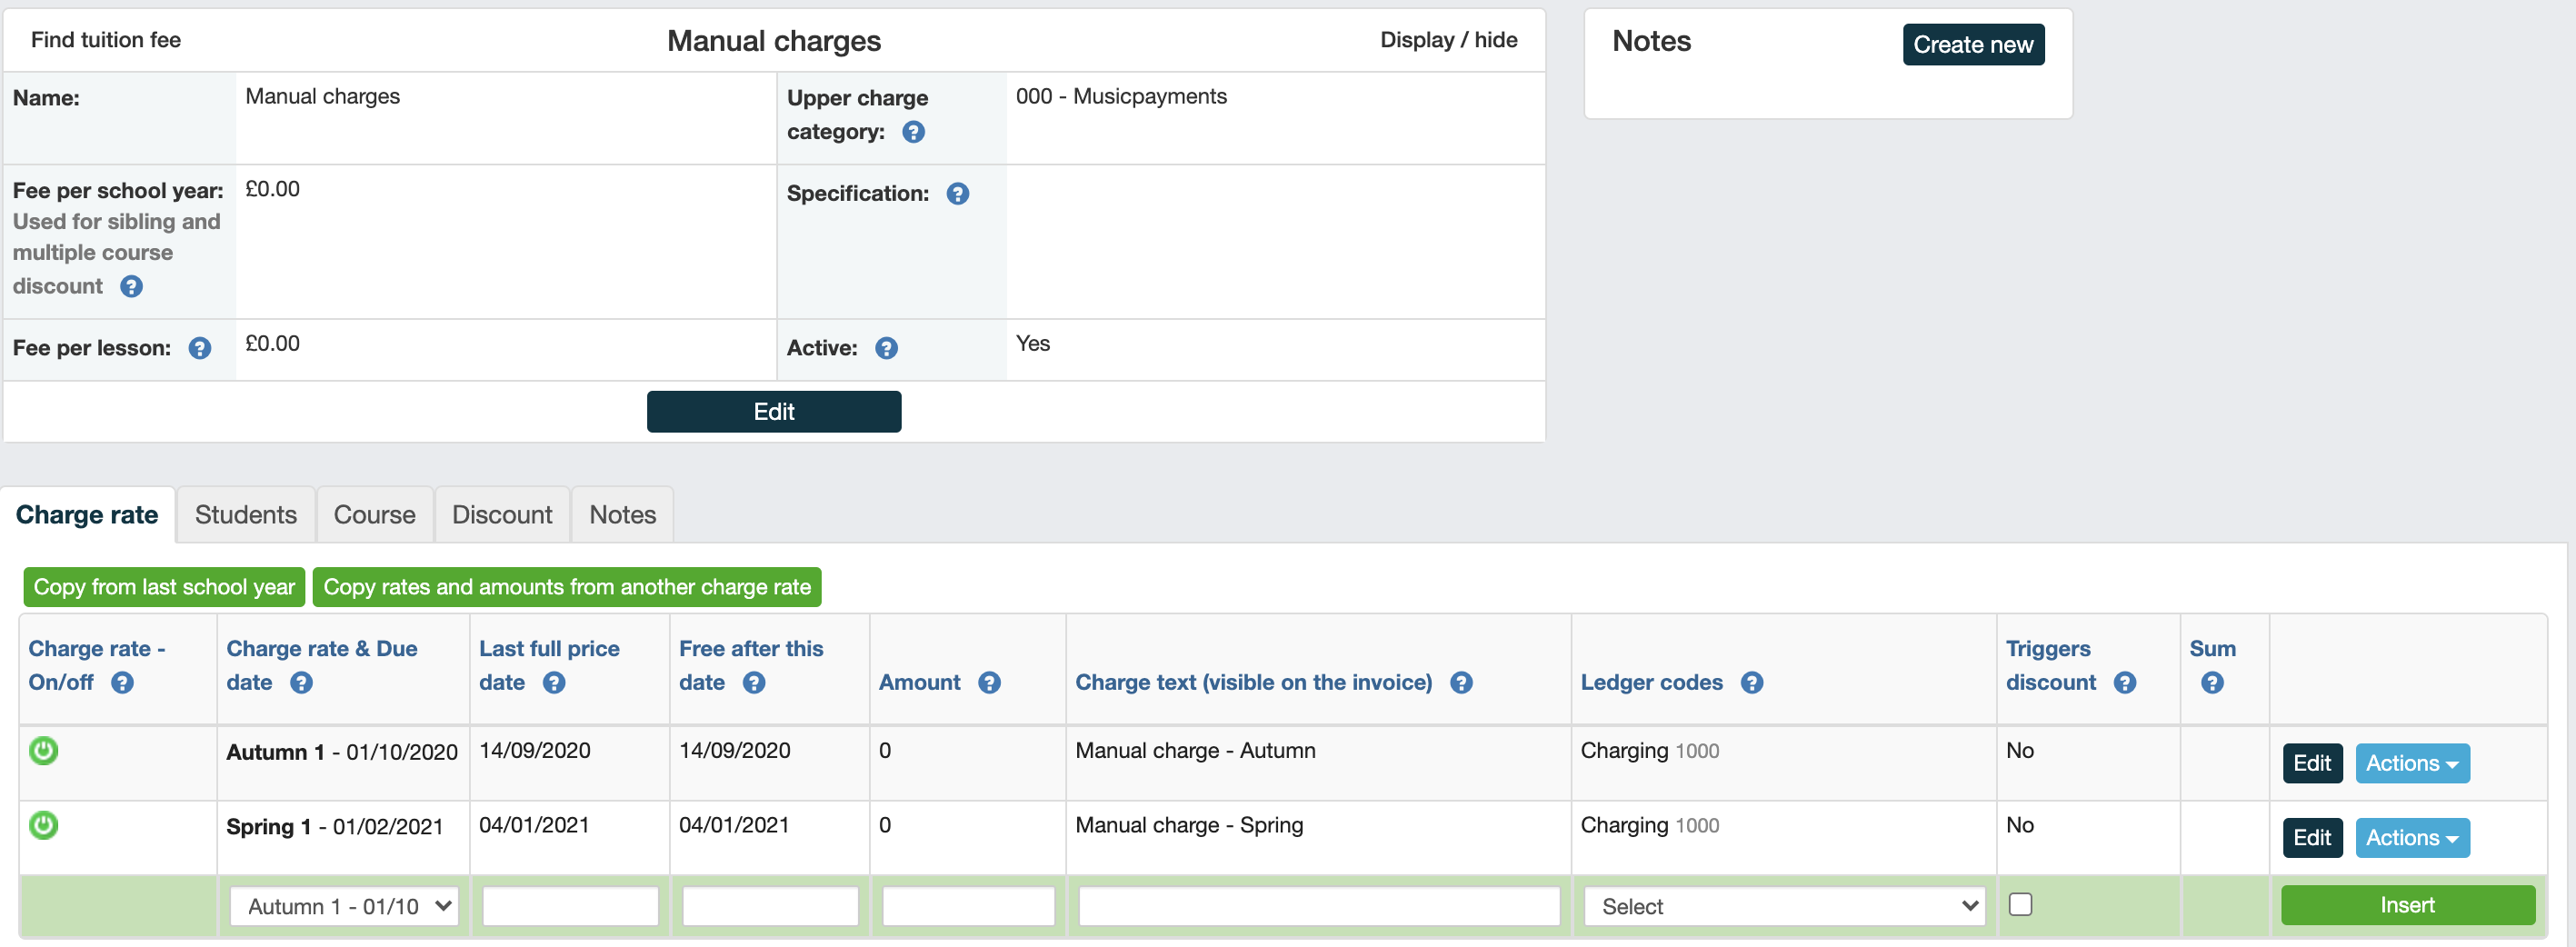The width and height of the screenshot is (2576, 947).
Task: Click Triggers discount help icon
Action: tap(2124, 682)
